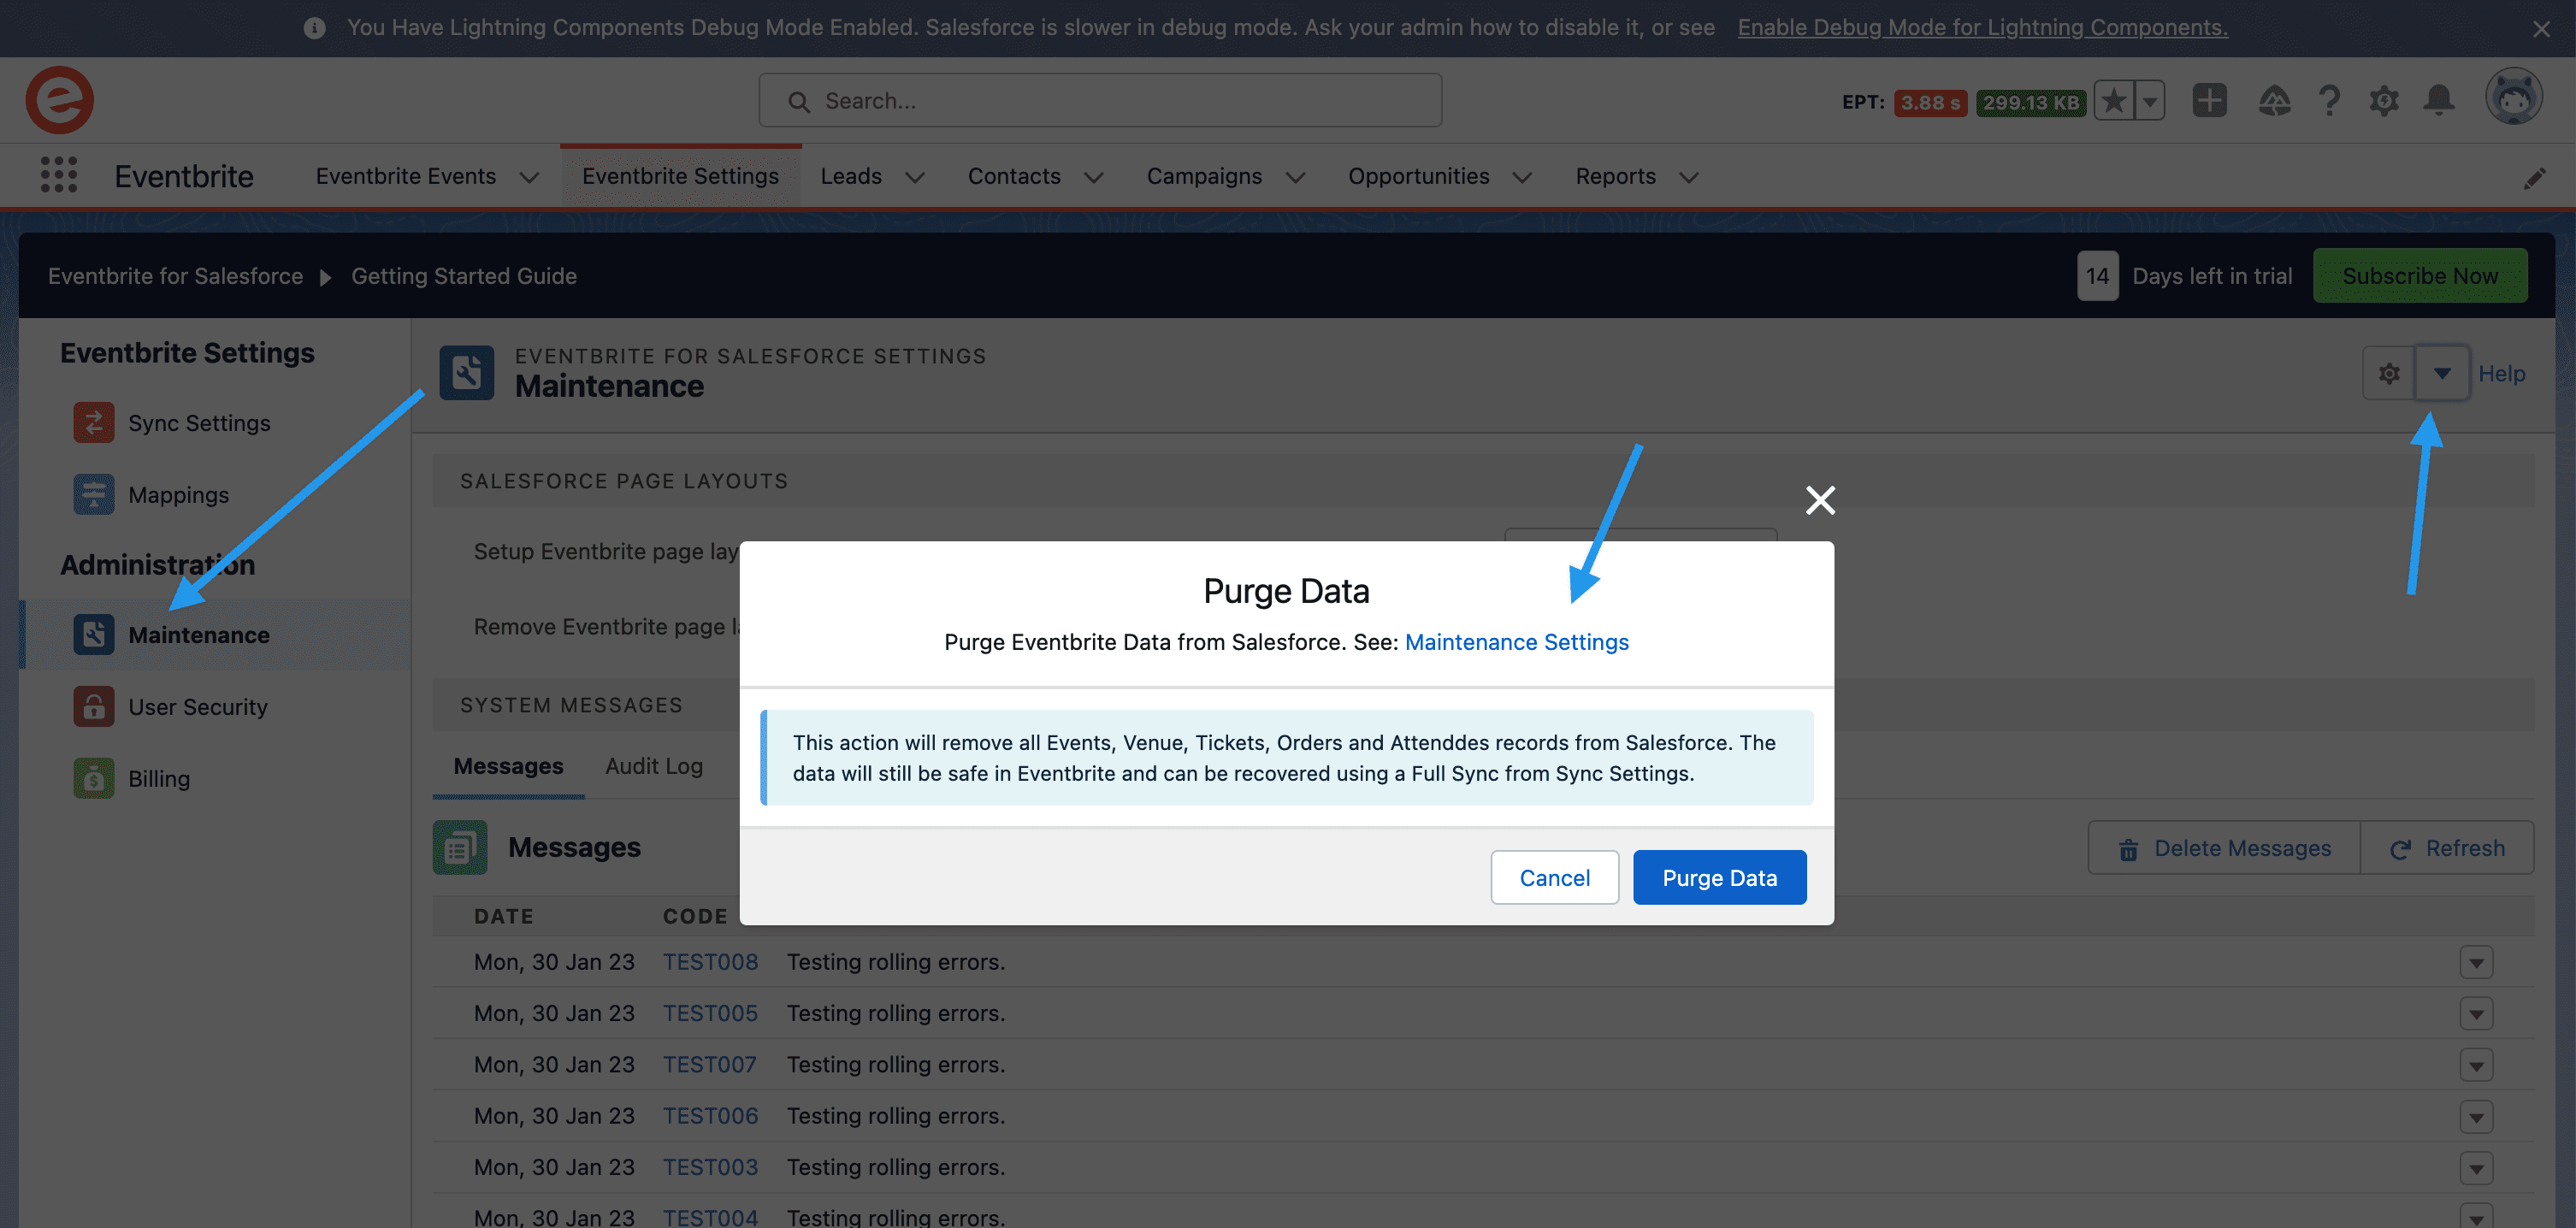Open row actions for TEST006 message
Screen dimensions: 2576x1228
click(2476, 1117)
